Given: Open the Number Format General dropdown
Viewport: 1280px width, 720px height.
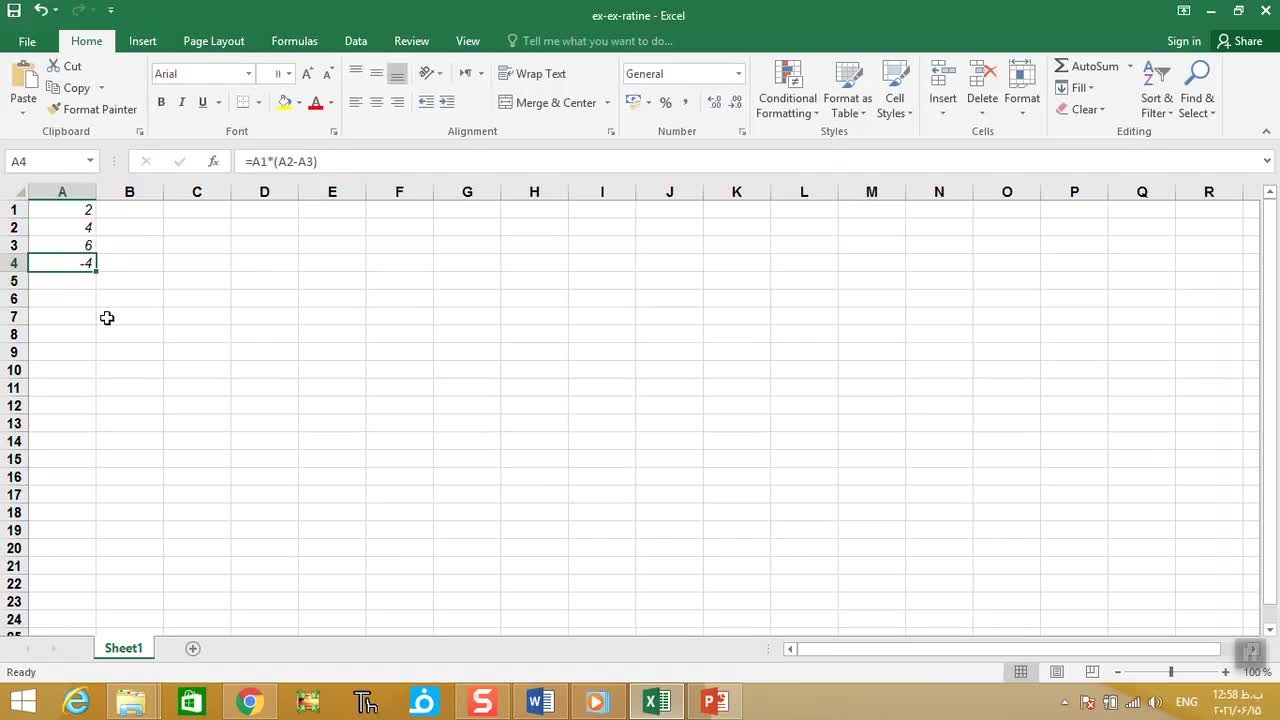Looking at the screenshot, I should click(x=738, y=74).
